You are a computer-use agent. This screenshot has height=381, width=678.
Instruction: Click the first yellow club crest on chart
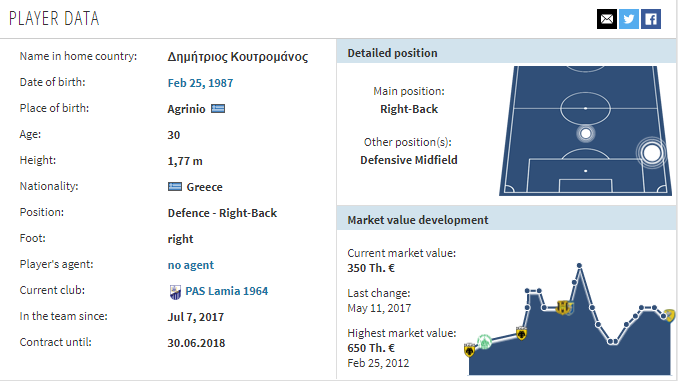click(470, 349)
